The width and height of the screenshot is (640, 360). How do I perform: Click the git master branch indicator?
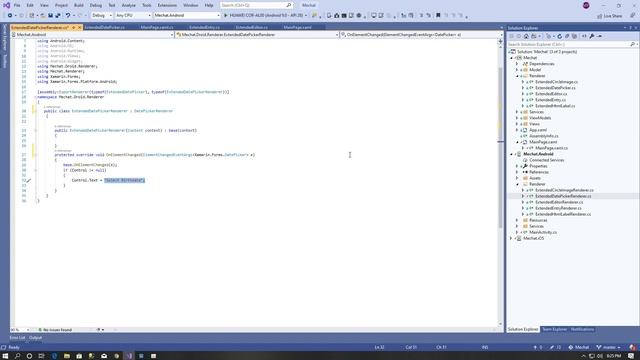(x=608, y=347)
